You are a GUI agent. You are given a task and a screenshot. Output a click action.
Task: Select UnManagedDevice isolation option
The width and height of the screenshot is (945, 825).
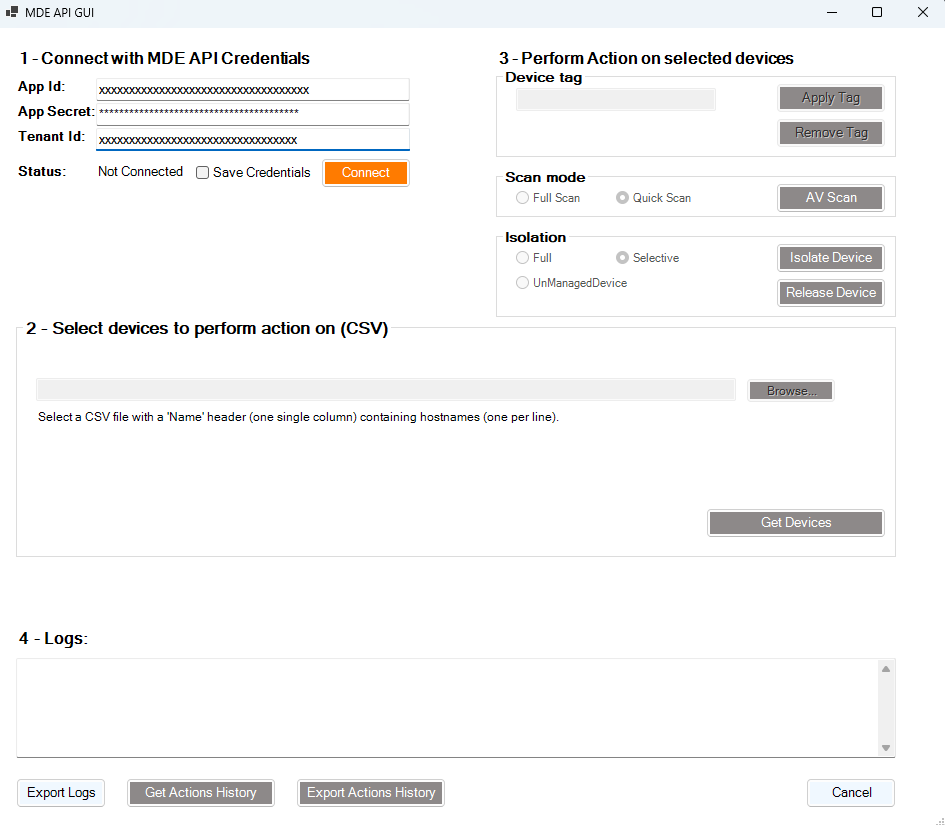(521, 282)
